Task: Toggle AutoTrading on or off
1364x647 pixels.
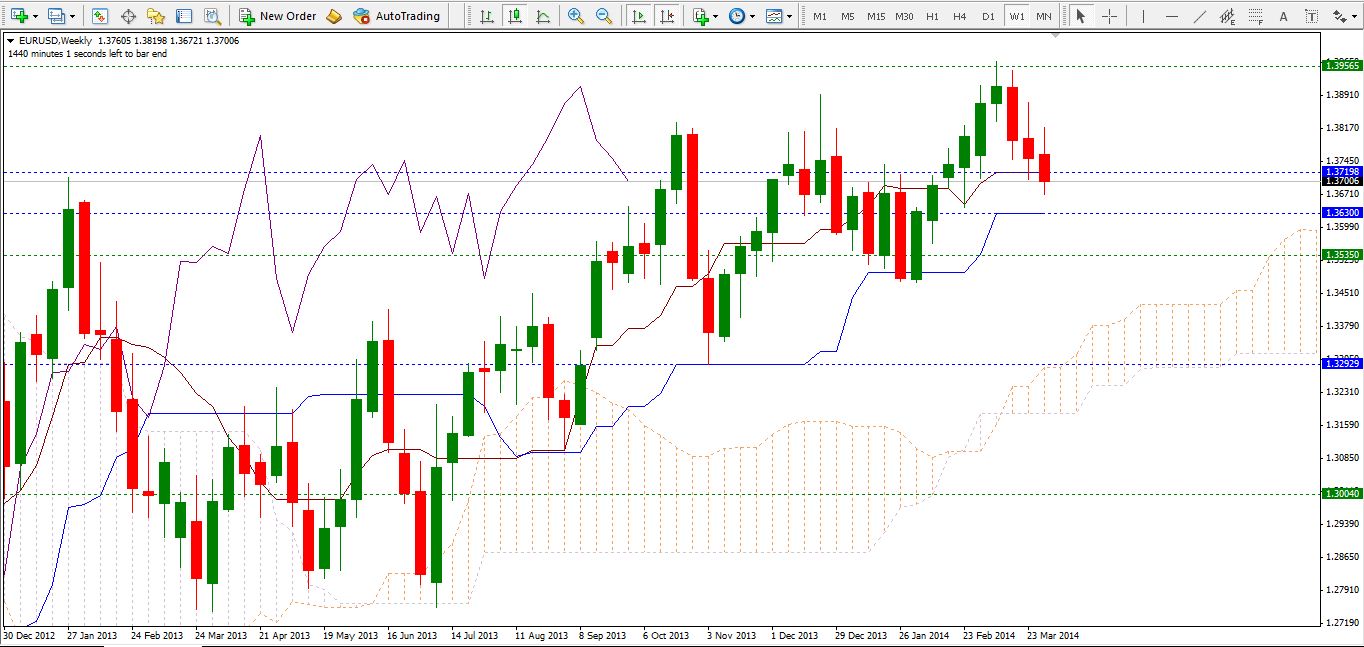Action: [397, 16]
